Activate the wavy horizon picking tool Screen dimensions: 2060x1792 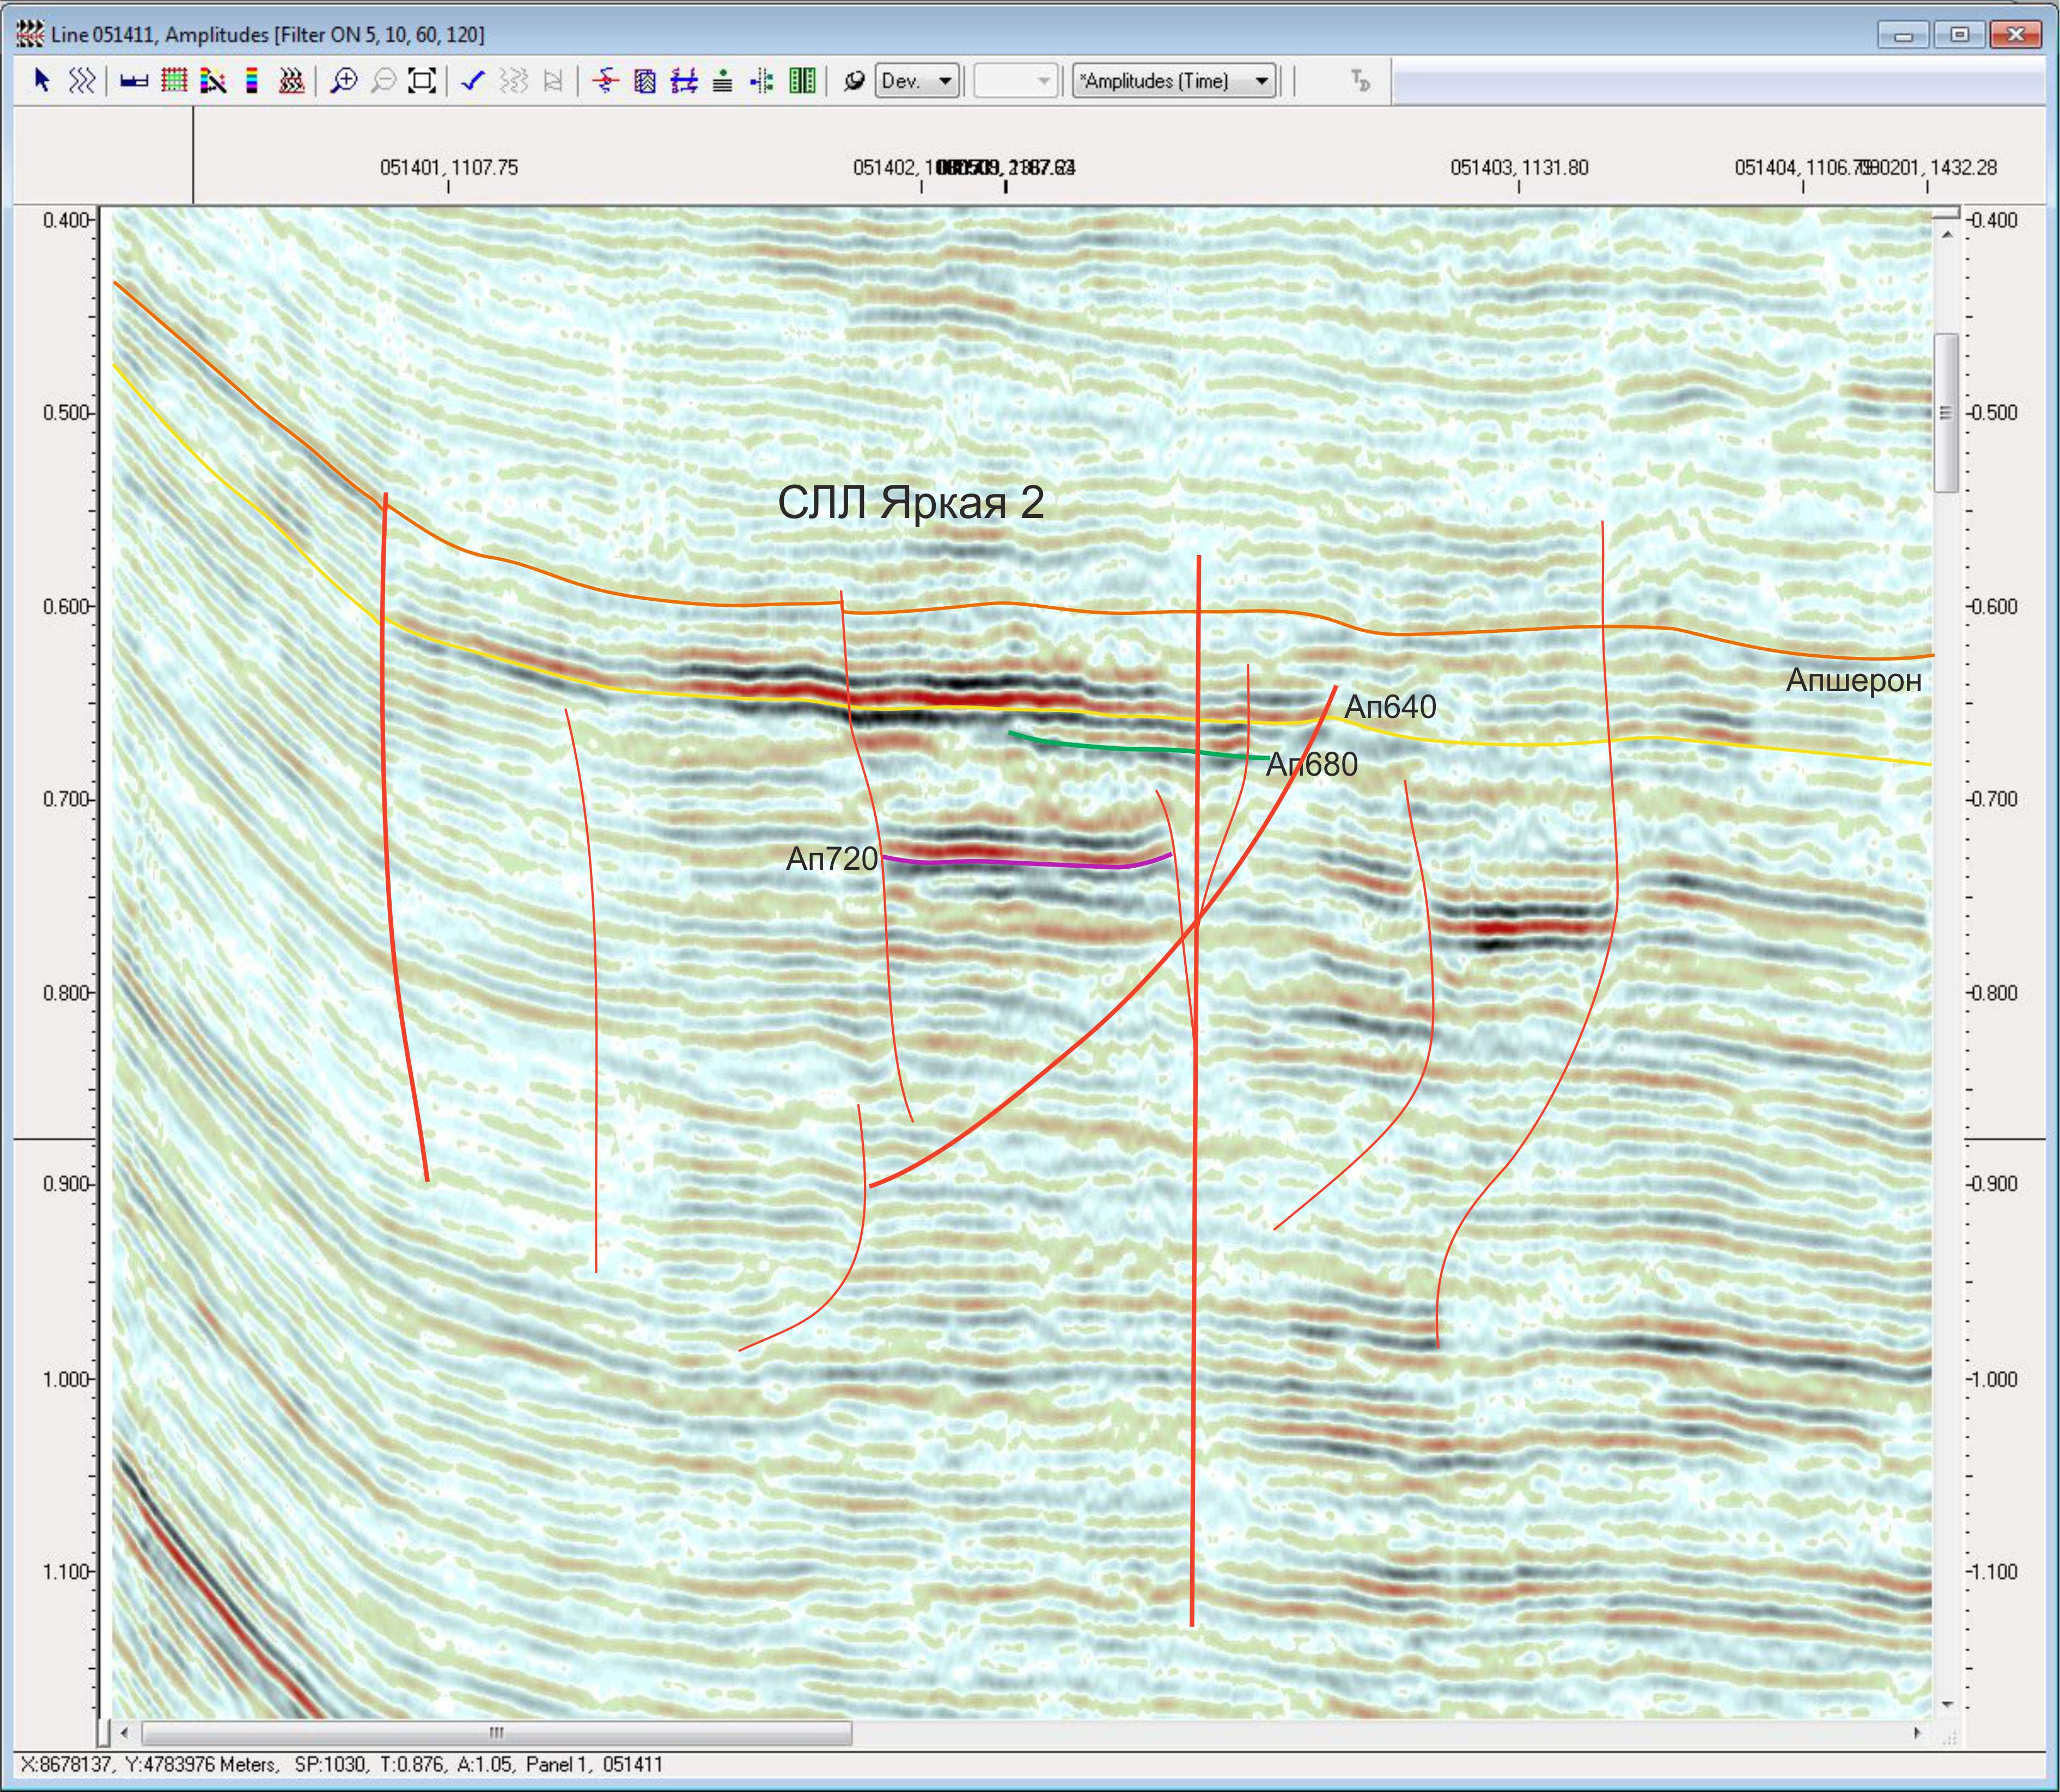[x=81, y=81]
